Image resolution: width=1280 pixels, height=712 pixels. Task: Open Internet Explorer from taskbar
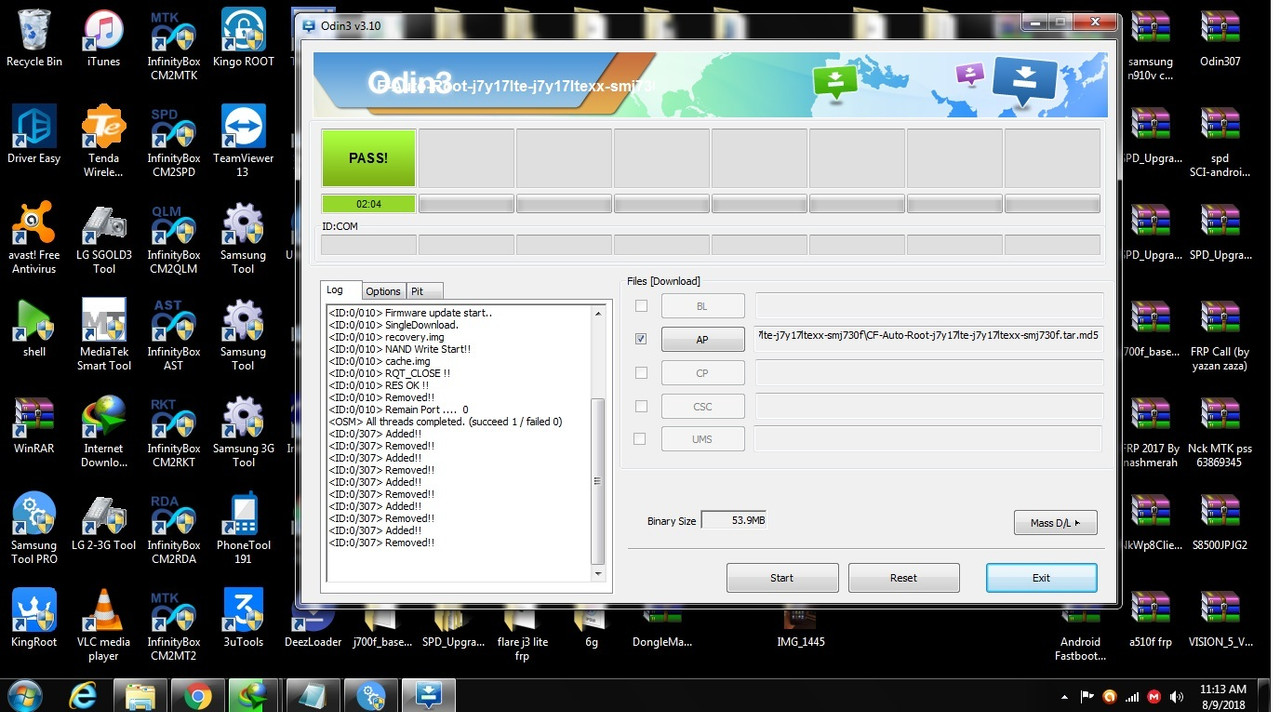[x=83, y=695]
